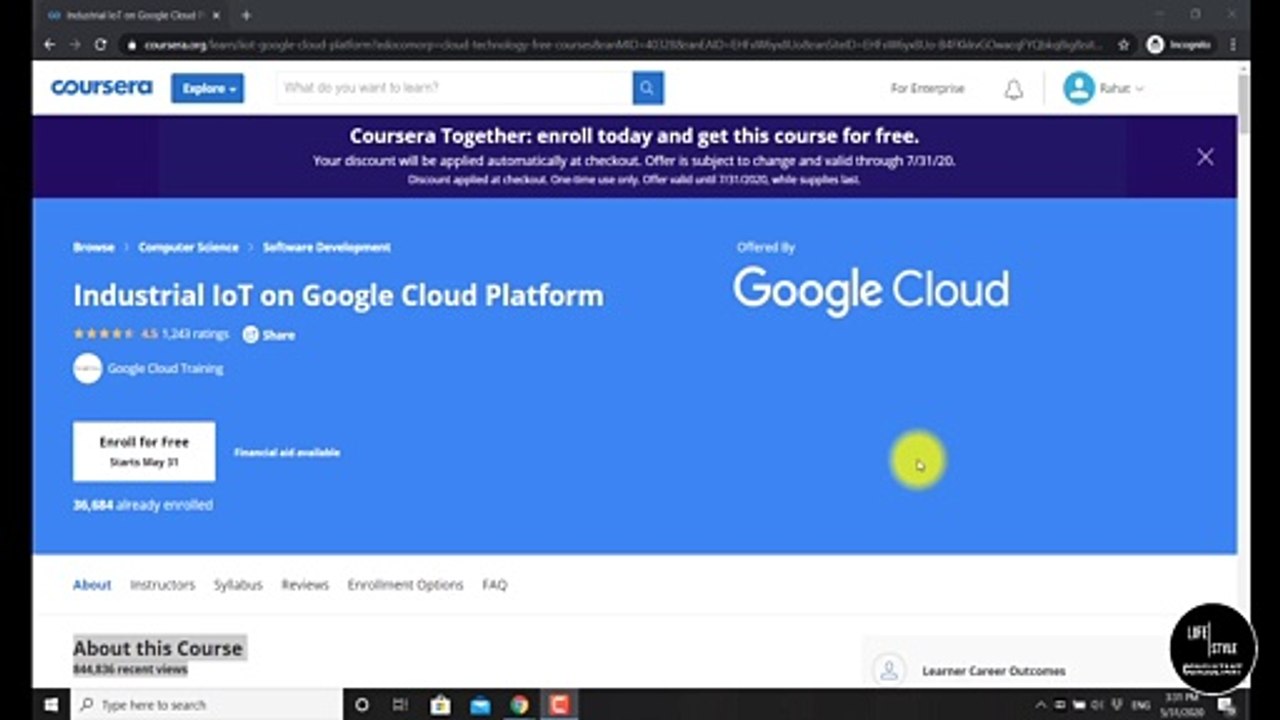The width and height of the screenshot is (1280, 720).
Task: Open Cortana circle on the taskbar
Action: 362,705
